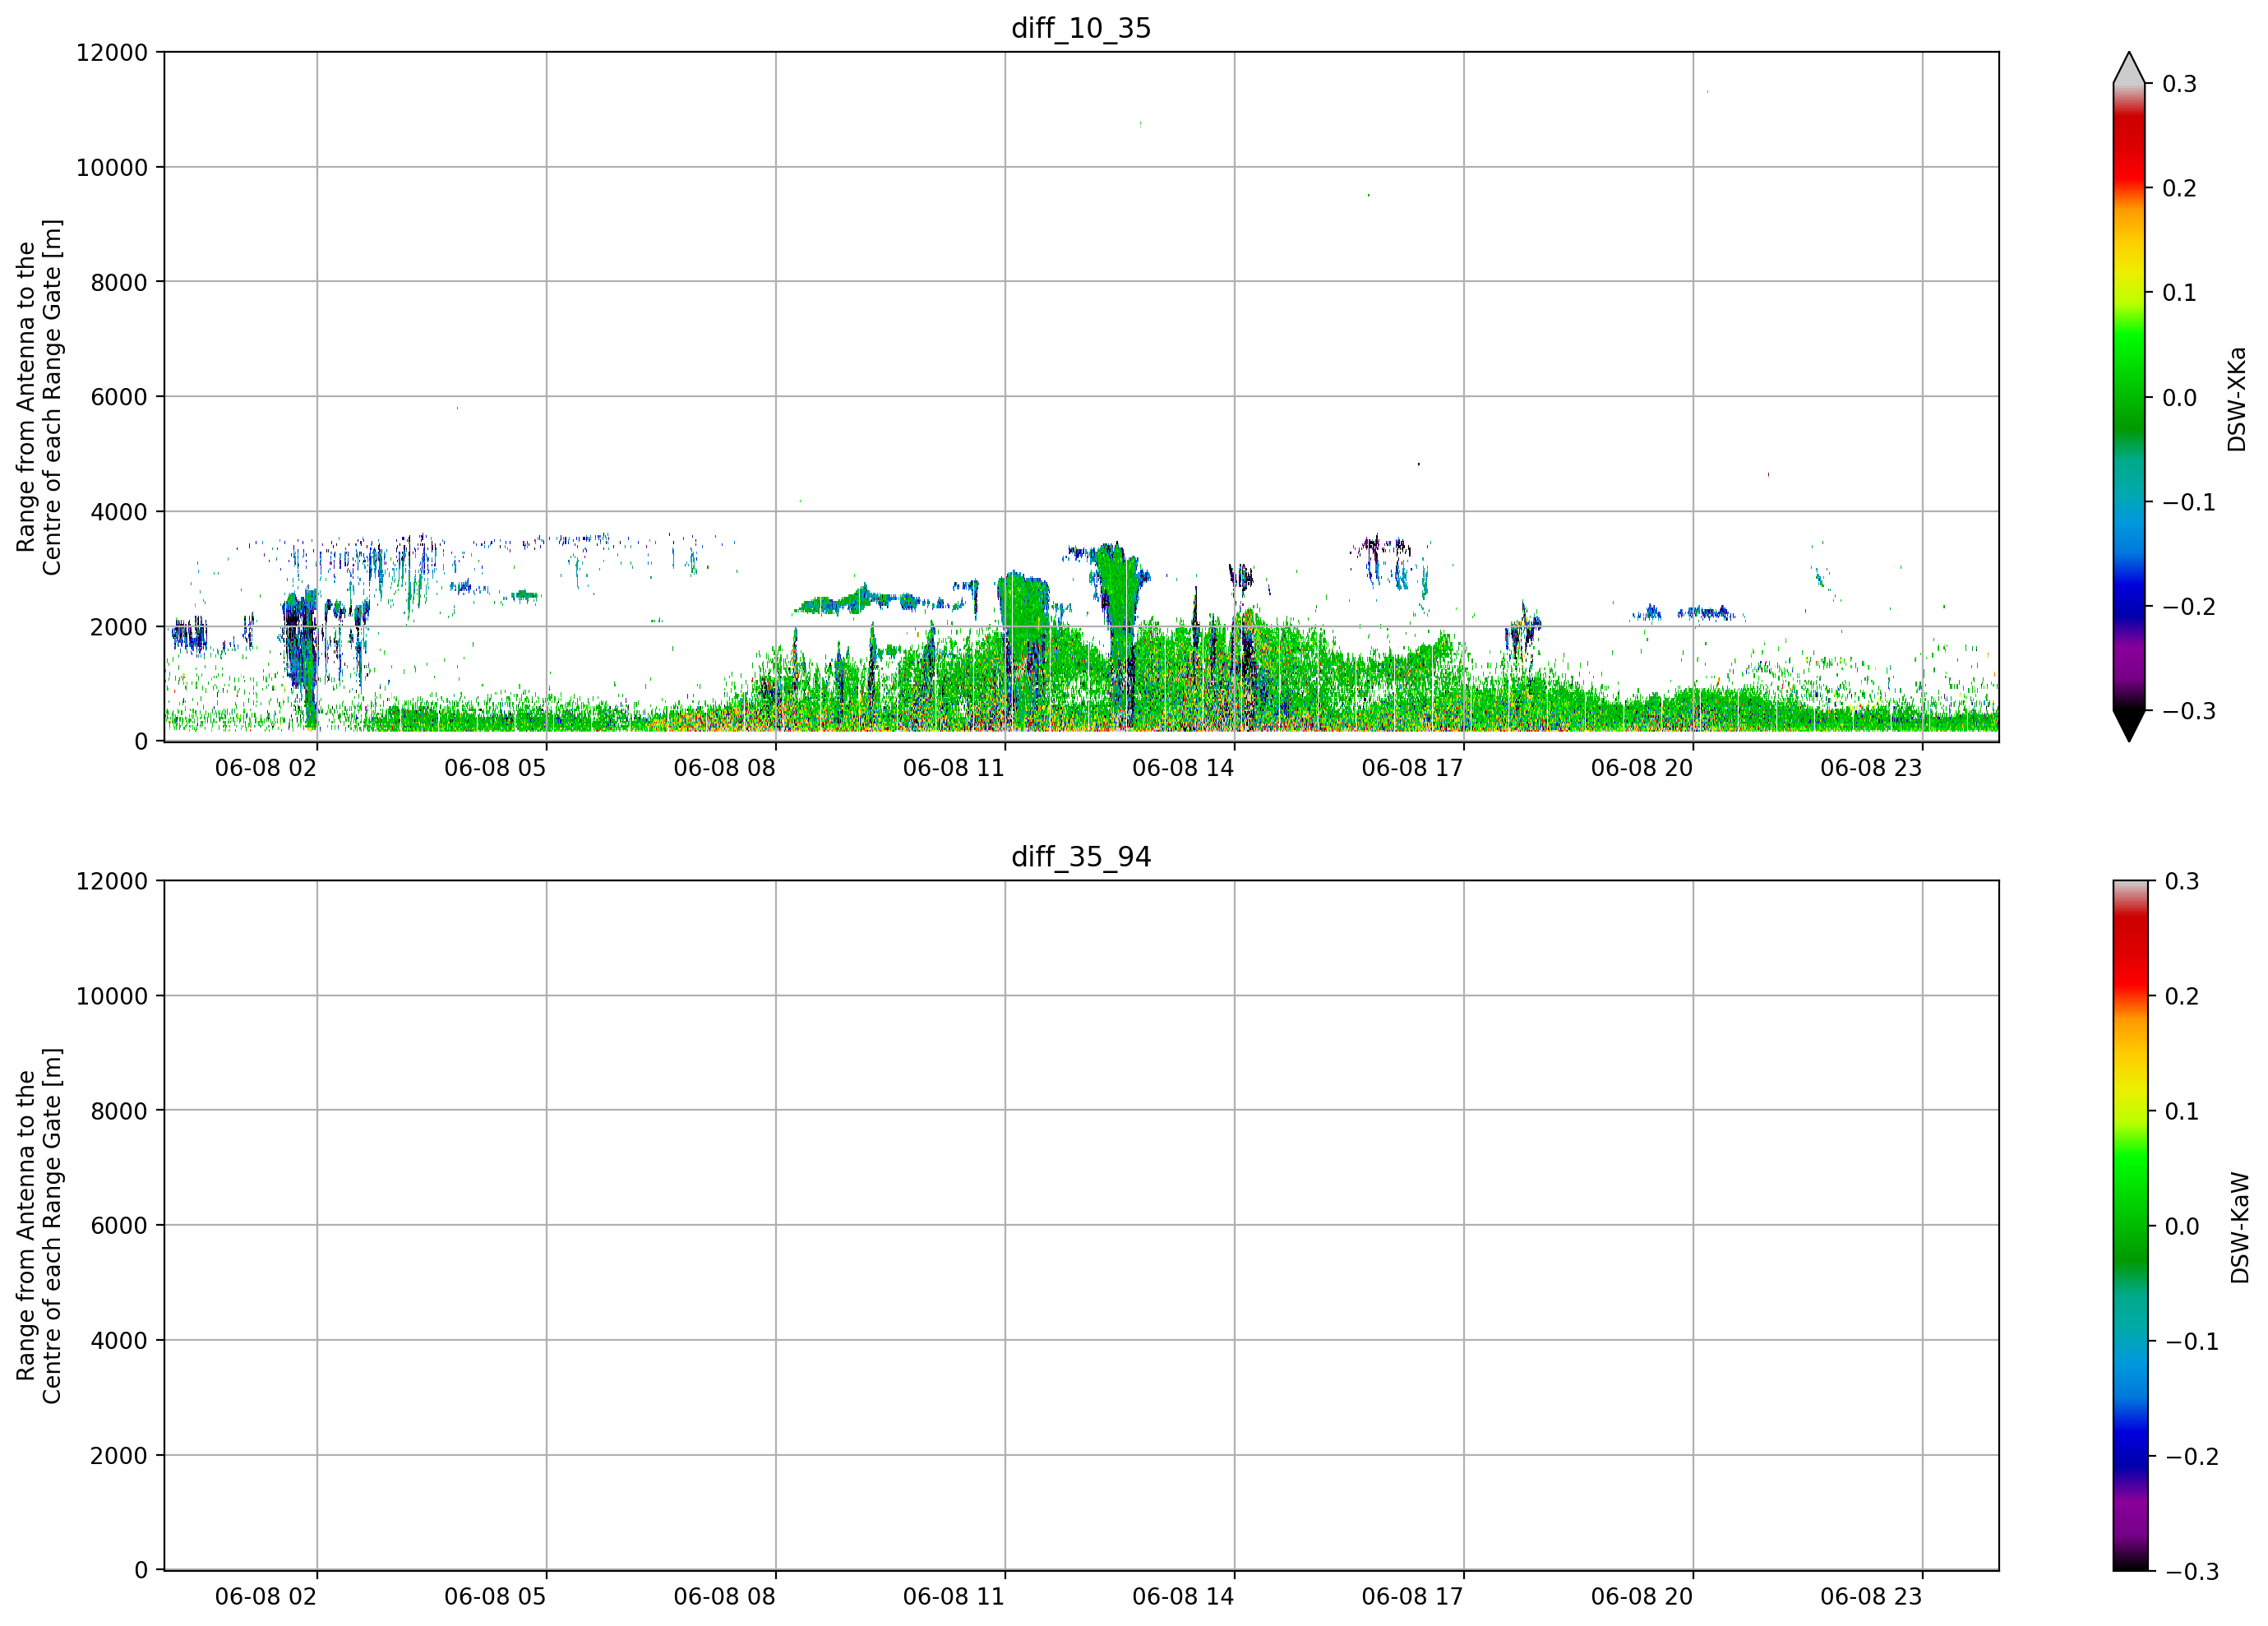
Task: Click the 0.3 tick on DSW-XKa colorbar
Action: pyautogui.click(x=2179, y=84)
